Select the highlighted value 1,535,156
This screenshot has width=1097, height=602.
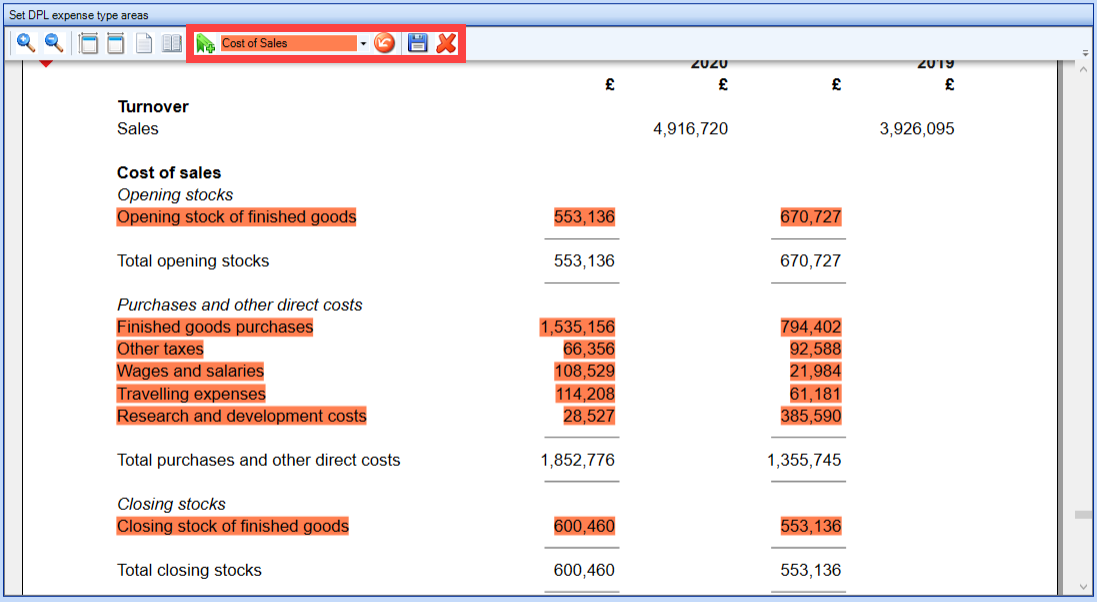pos(577,327)
